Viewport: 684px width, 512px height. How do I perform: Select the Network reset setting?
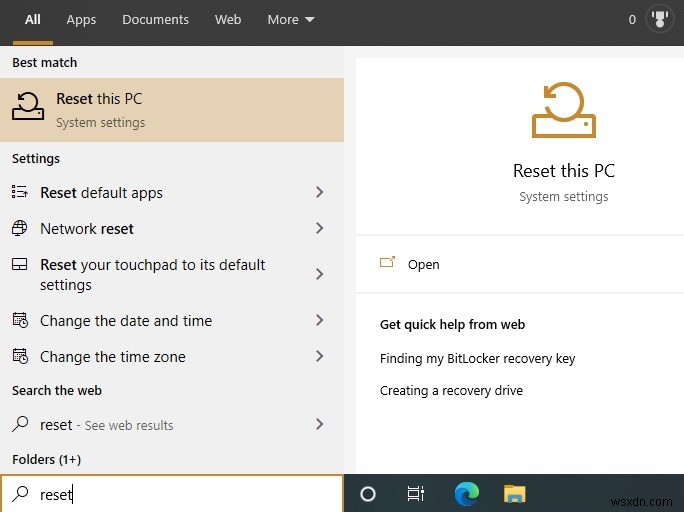(172, 228)
